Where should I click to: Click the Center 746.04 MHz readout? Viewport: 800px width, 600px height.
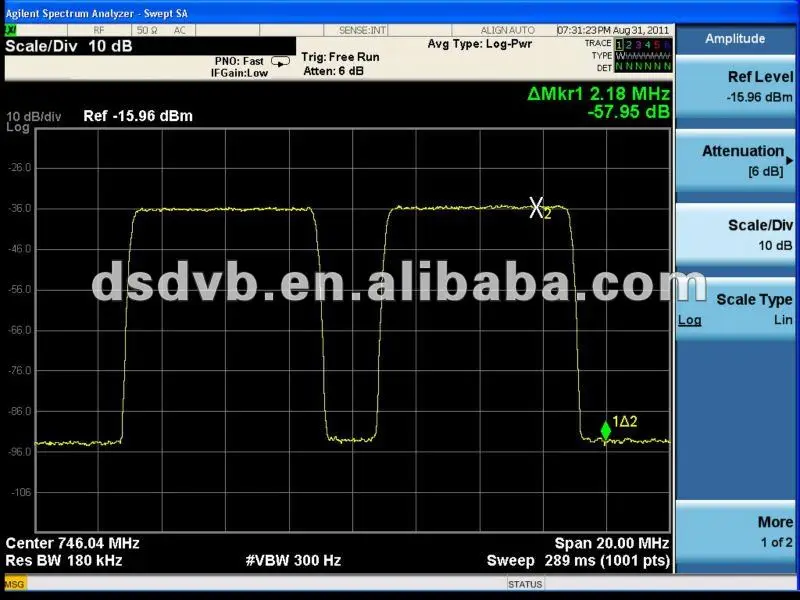coord(73,543)
